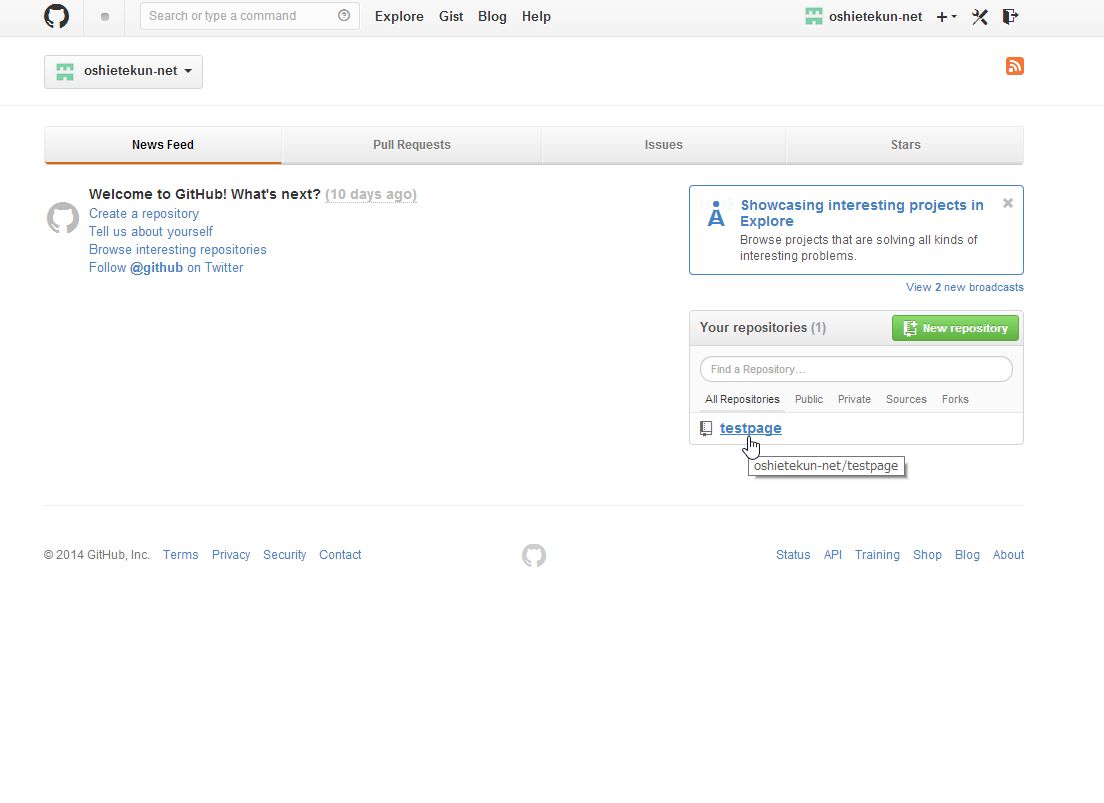Open the About footer link
This screenshot has width=1104, height=803.
click(1008, 555)
